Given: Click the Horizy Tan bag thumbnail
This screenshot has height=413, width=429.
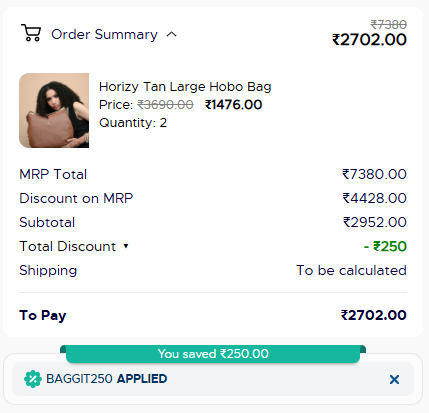Looking at the screenshot, I should [54, 110].
